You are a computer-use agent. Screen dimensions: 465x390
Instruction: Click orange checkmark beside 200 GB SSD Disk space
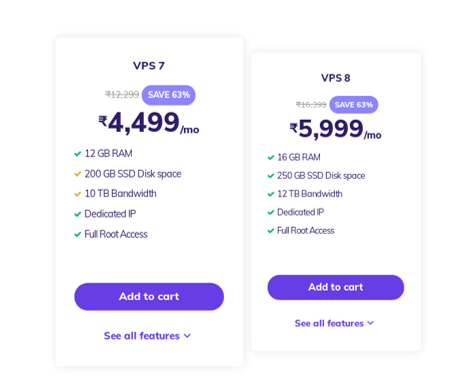(x=78, y=174)
